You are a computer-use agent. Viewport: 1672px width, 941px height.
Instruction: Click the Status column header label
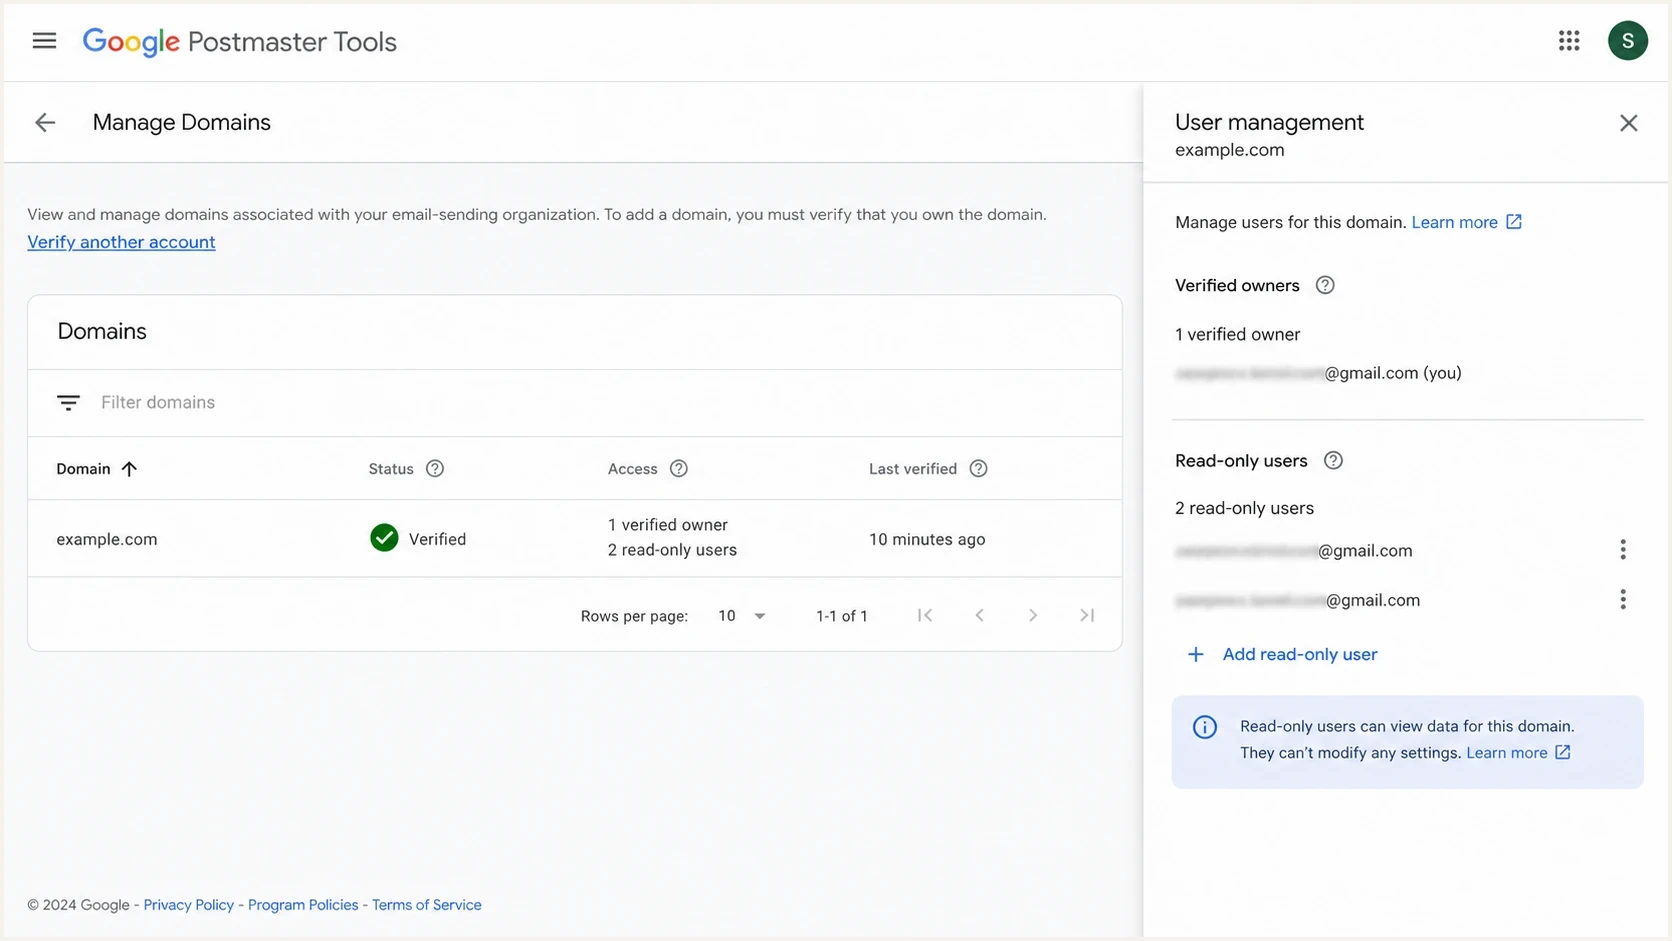(x=391, y=469)
